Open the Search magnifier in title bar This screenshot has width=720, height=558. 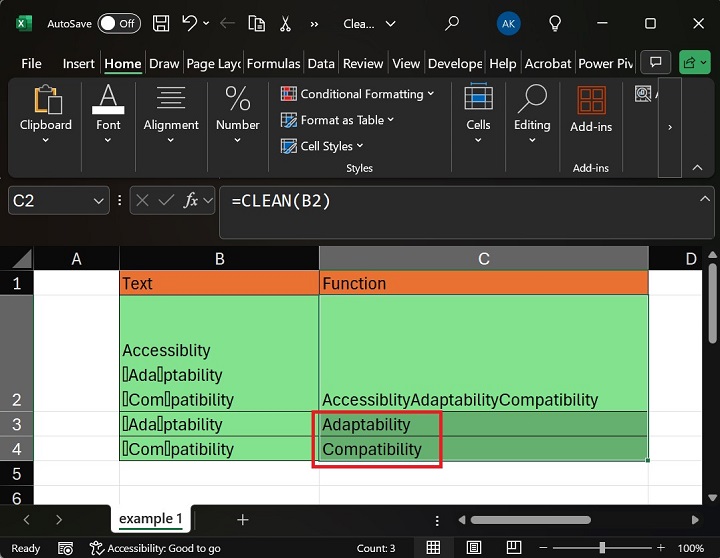pyautogui.click(x=452, y=23)
